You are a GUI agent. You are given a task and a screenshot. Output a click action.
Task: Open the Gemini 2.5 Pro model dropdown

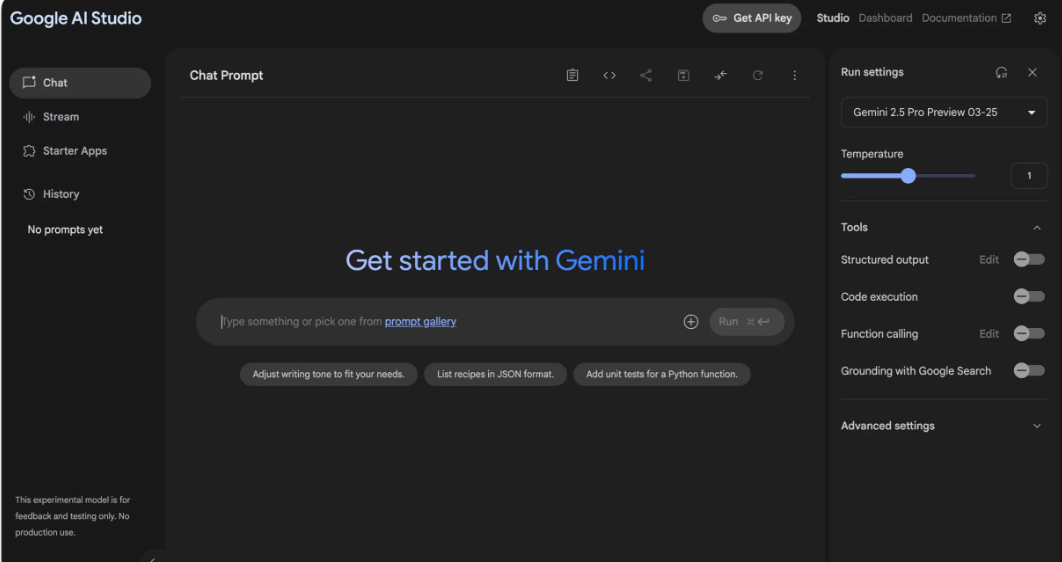[x=943, y=112]
